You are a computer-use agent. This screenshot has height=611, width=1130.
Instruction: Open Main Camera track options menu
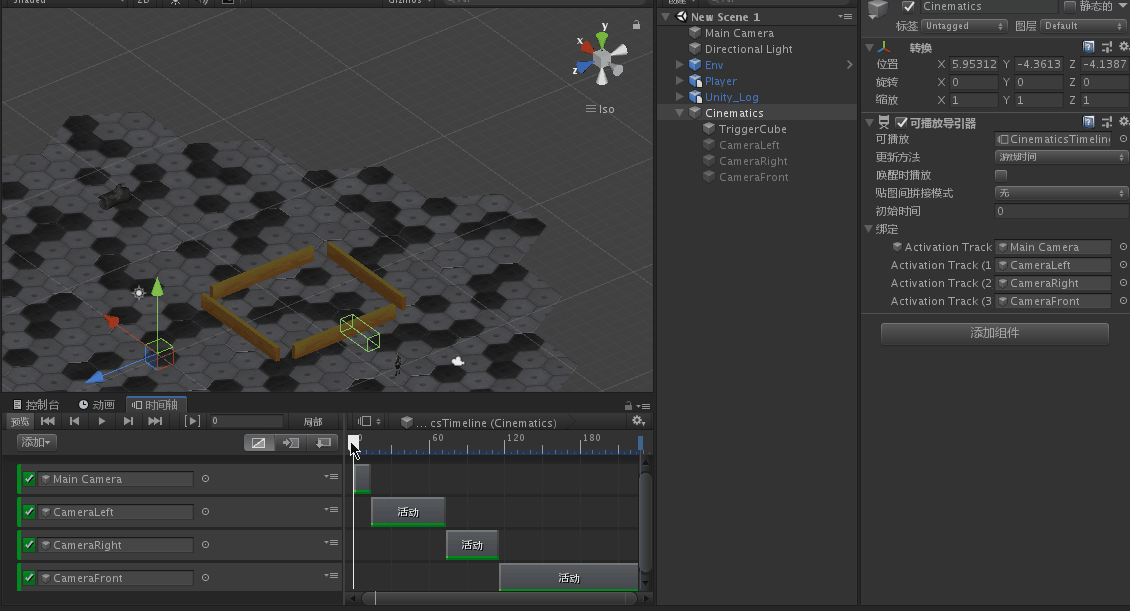click(332, 477)
